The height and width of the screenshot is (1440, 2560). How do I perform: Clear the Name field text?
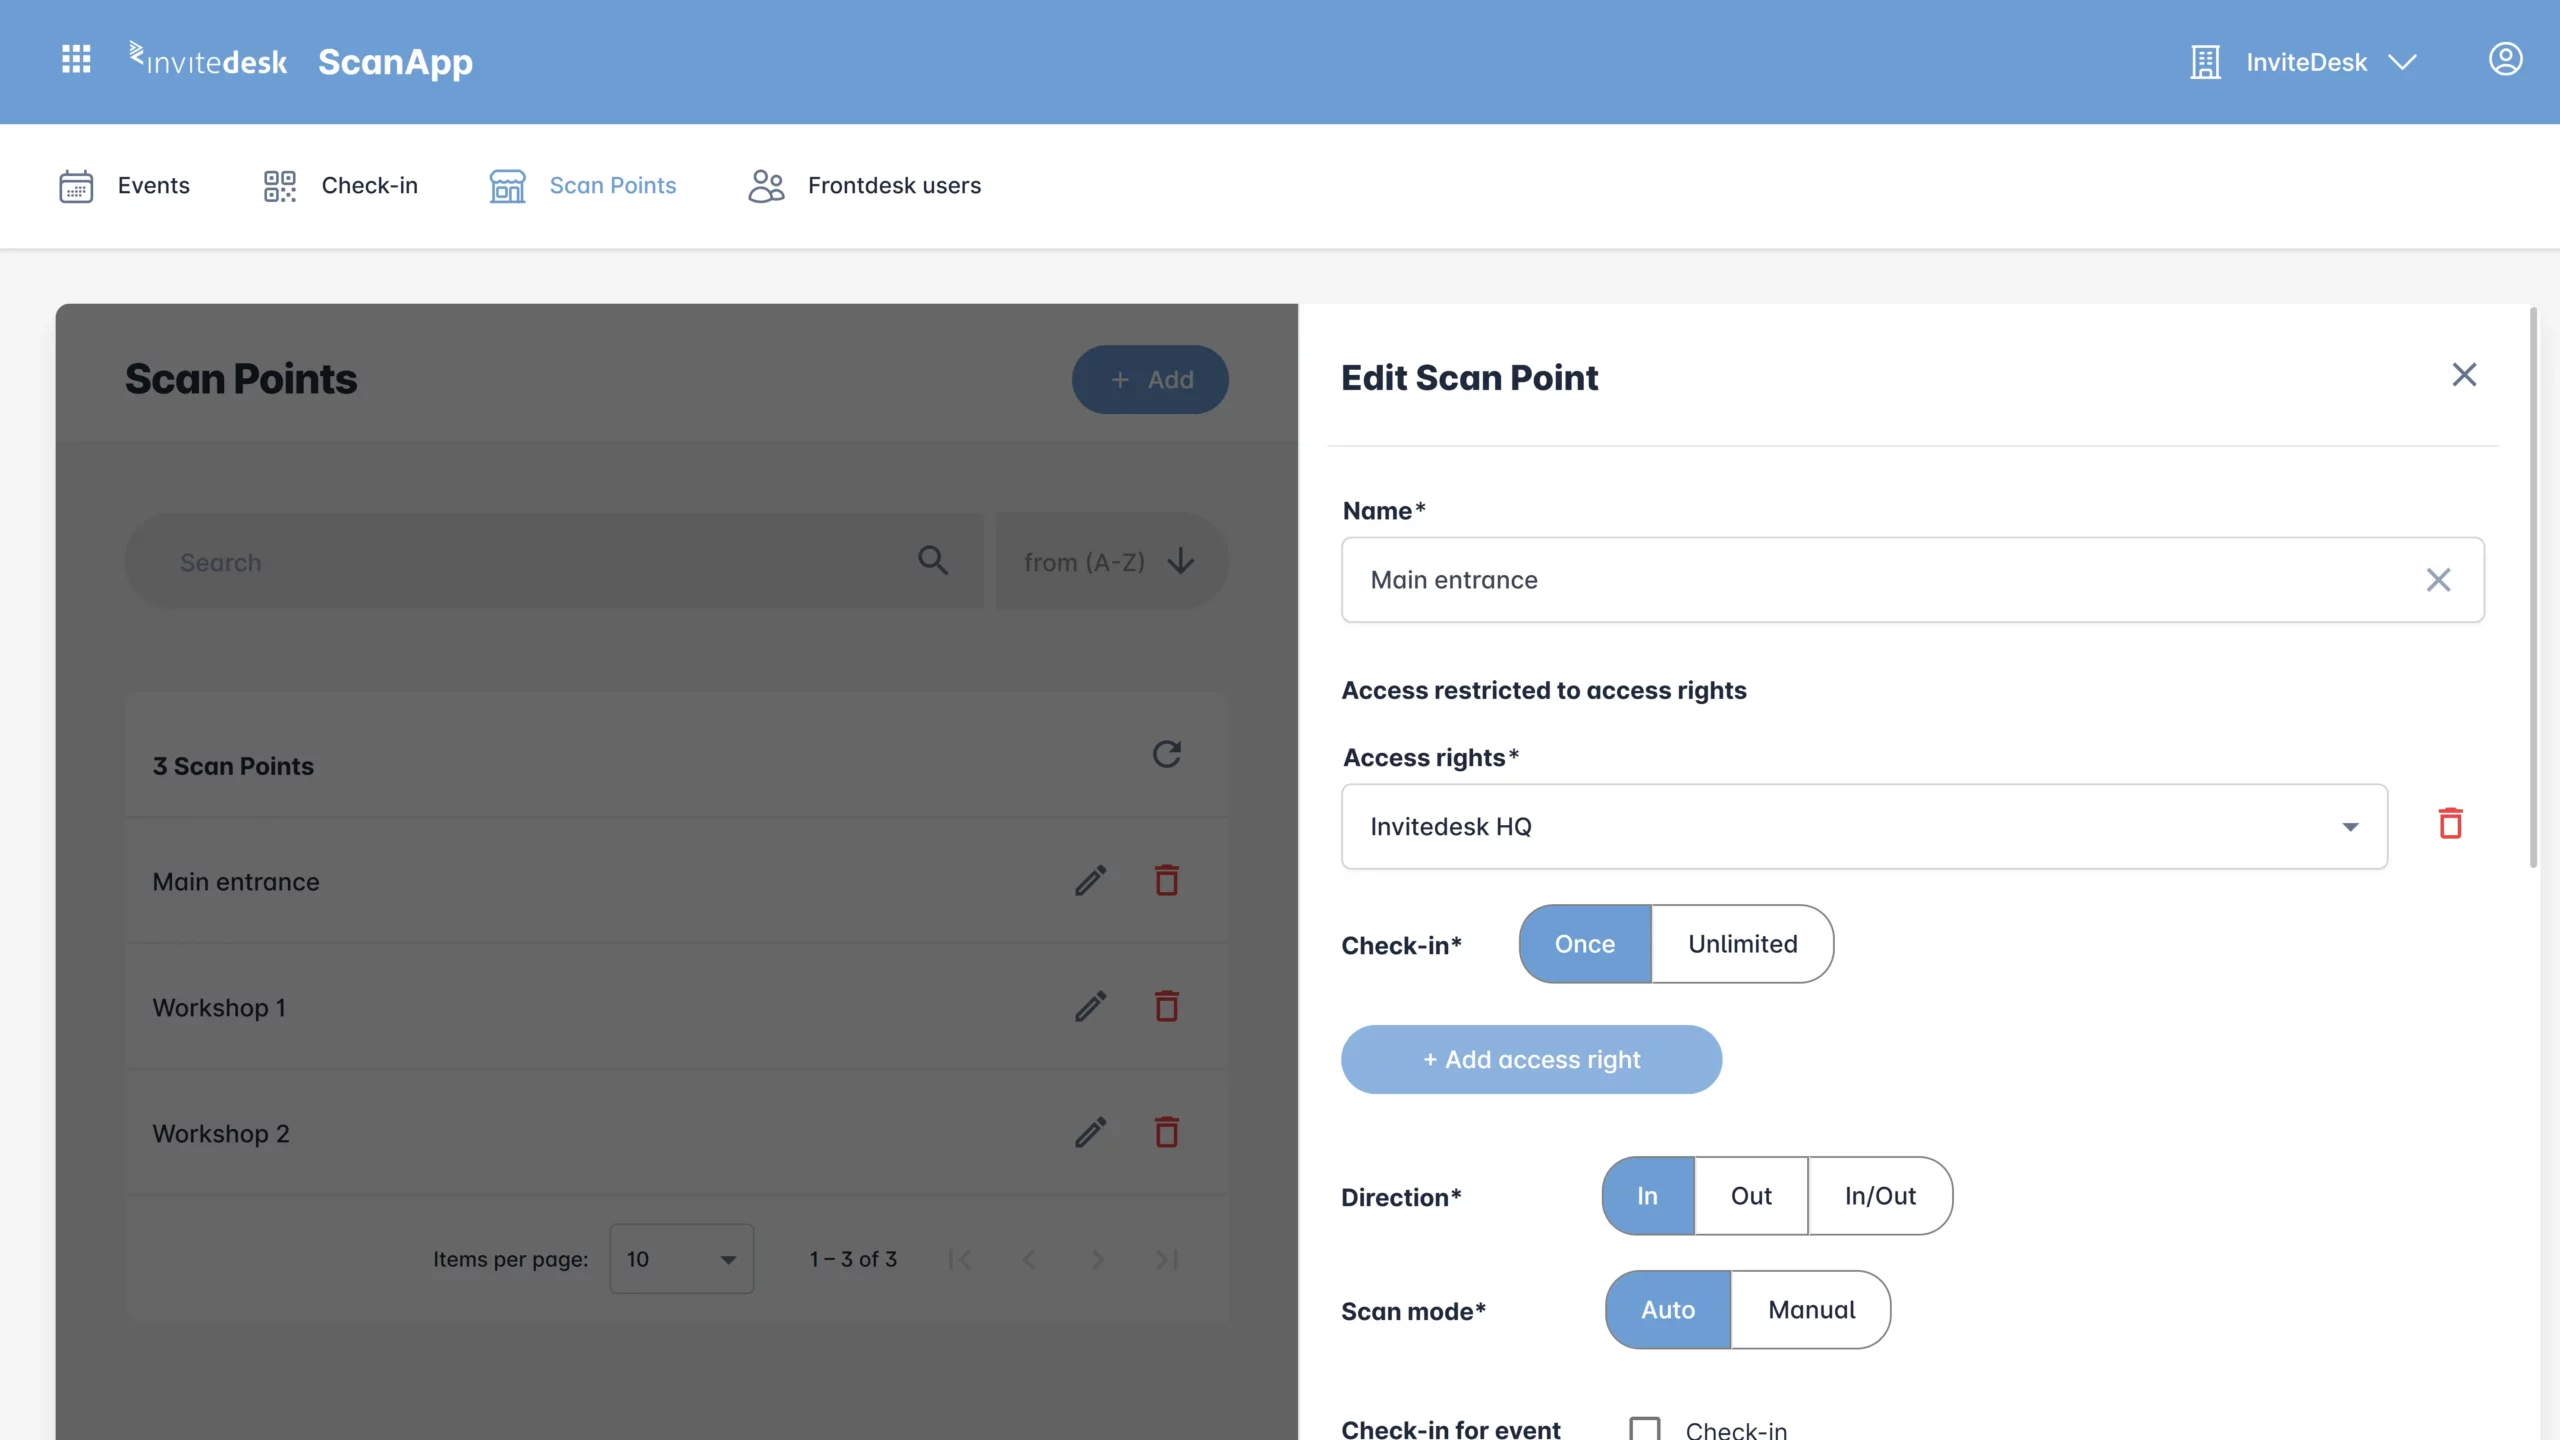pos(2438,580)
